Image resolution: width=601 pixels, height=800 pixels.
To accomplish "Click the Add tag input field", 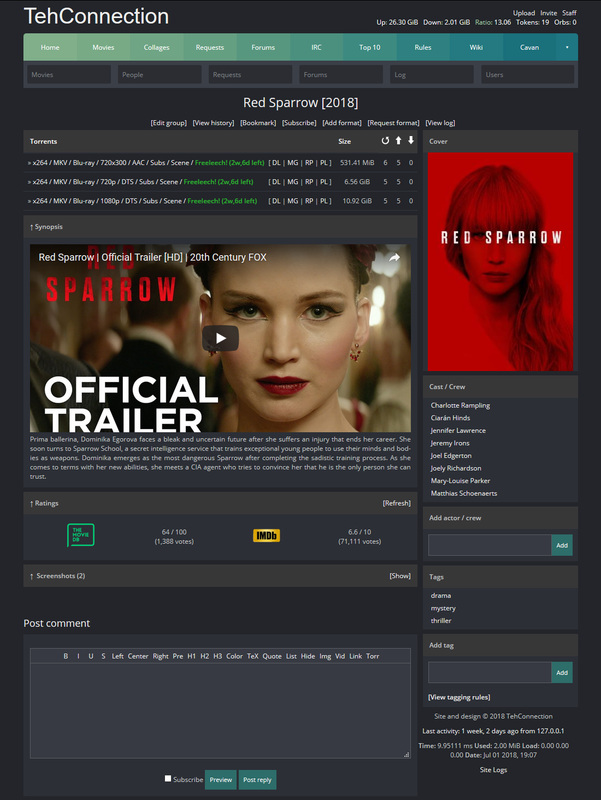I will [x=490, y=672].
